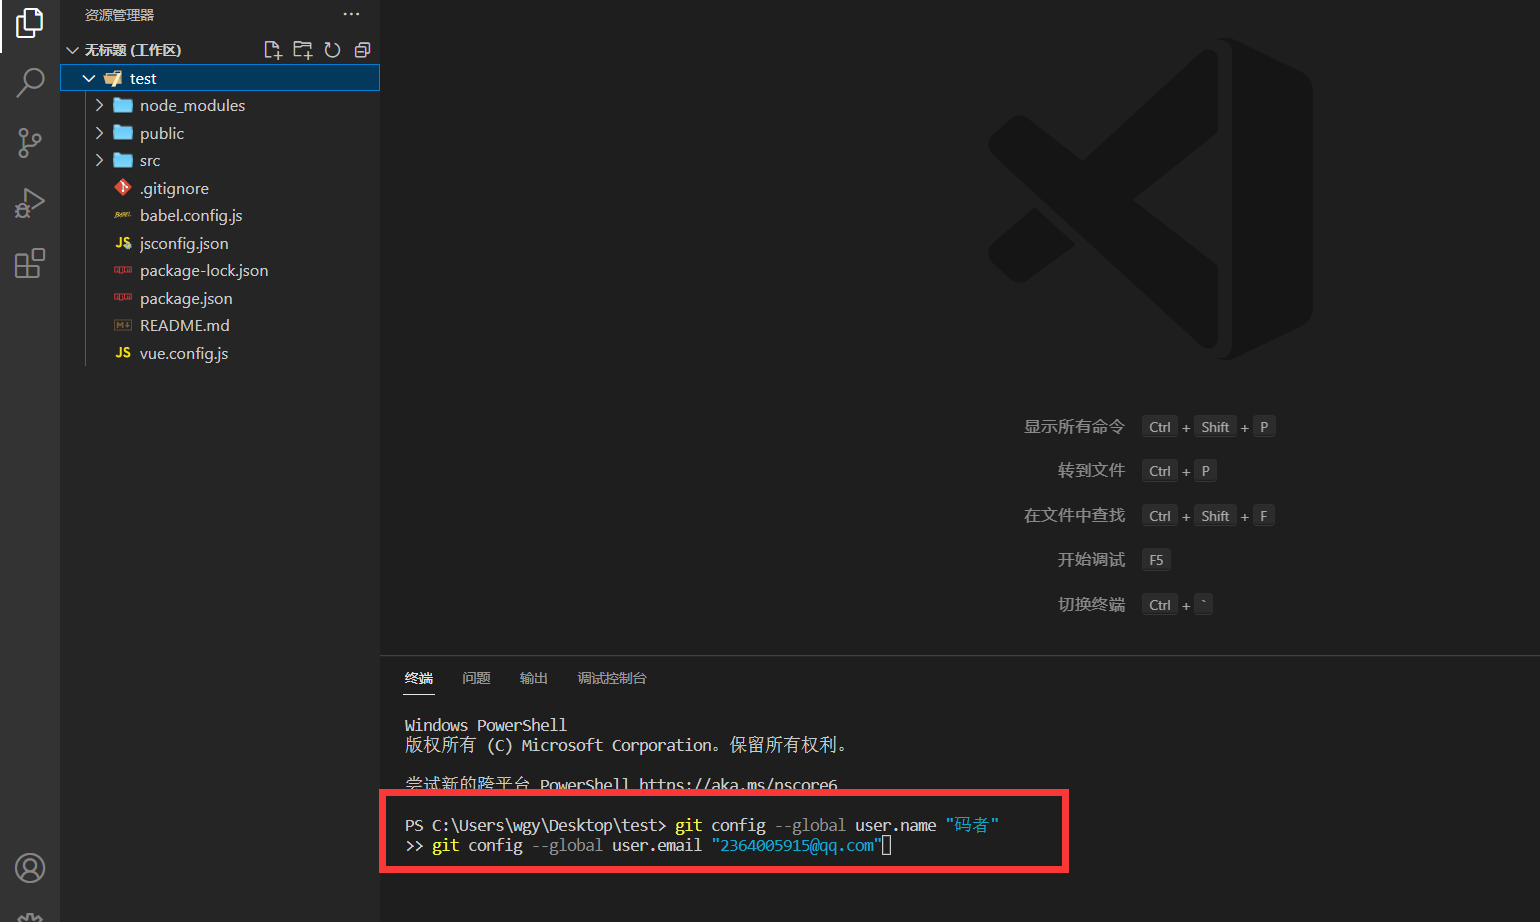Click the user.name command line in terminal
The width and height of the screenshot is (1540, 922).
[702, 825]
